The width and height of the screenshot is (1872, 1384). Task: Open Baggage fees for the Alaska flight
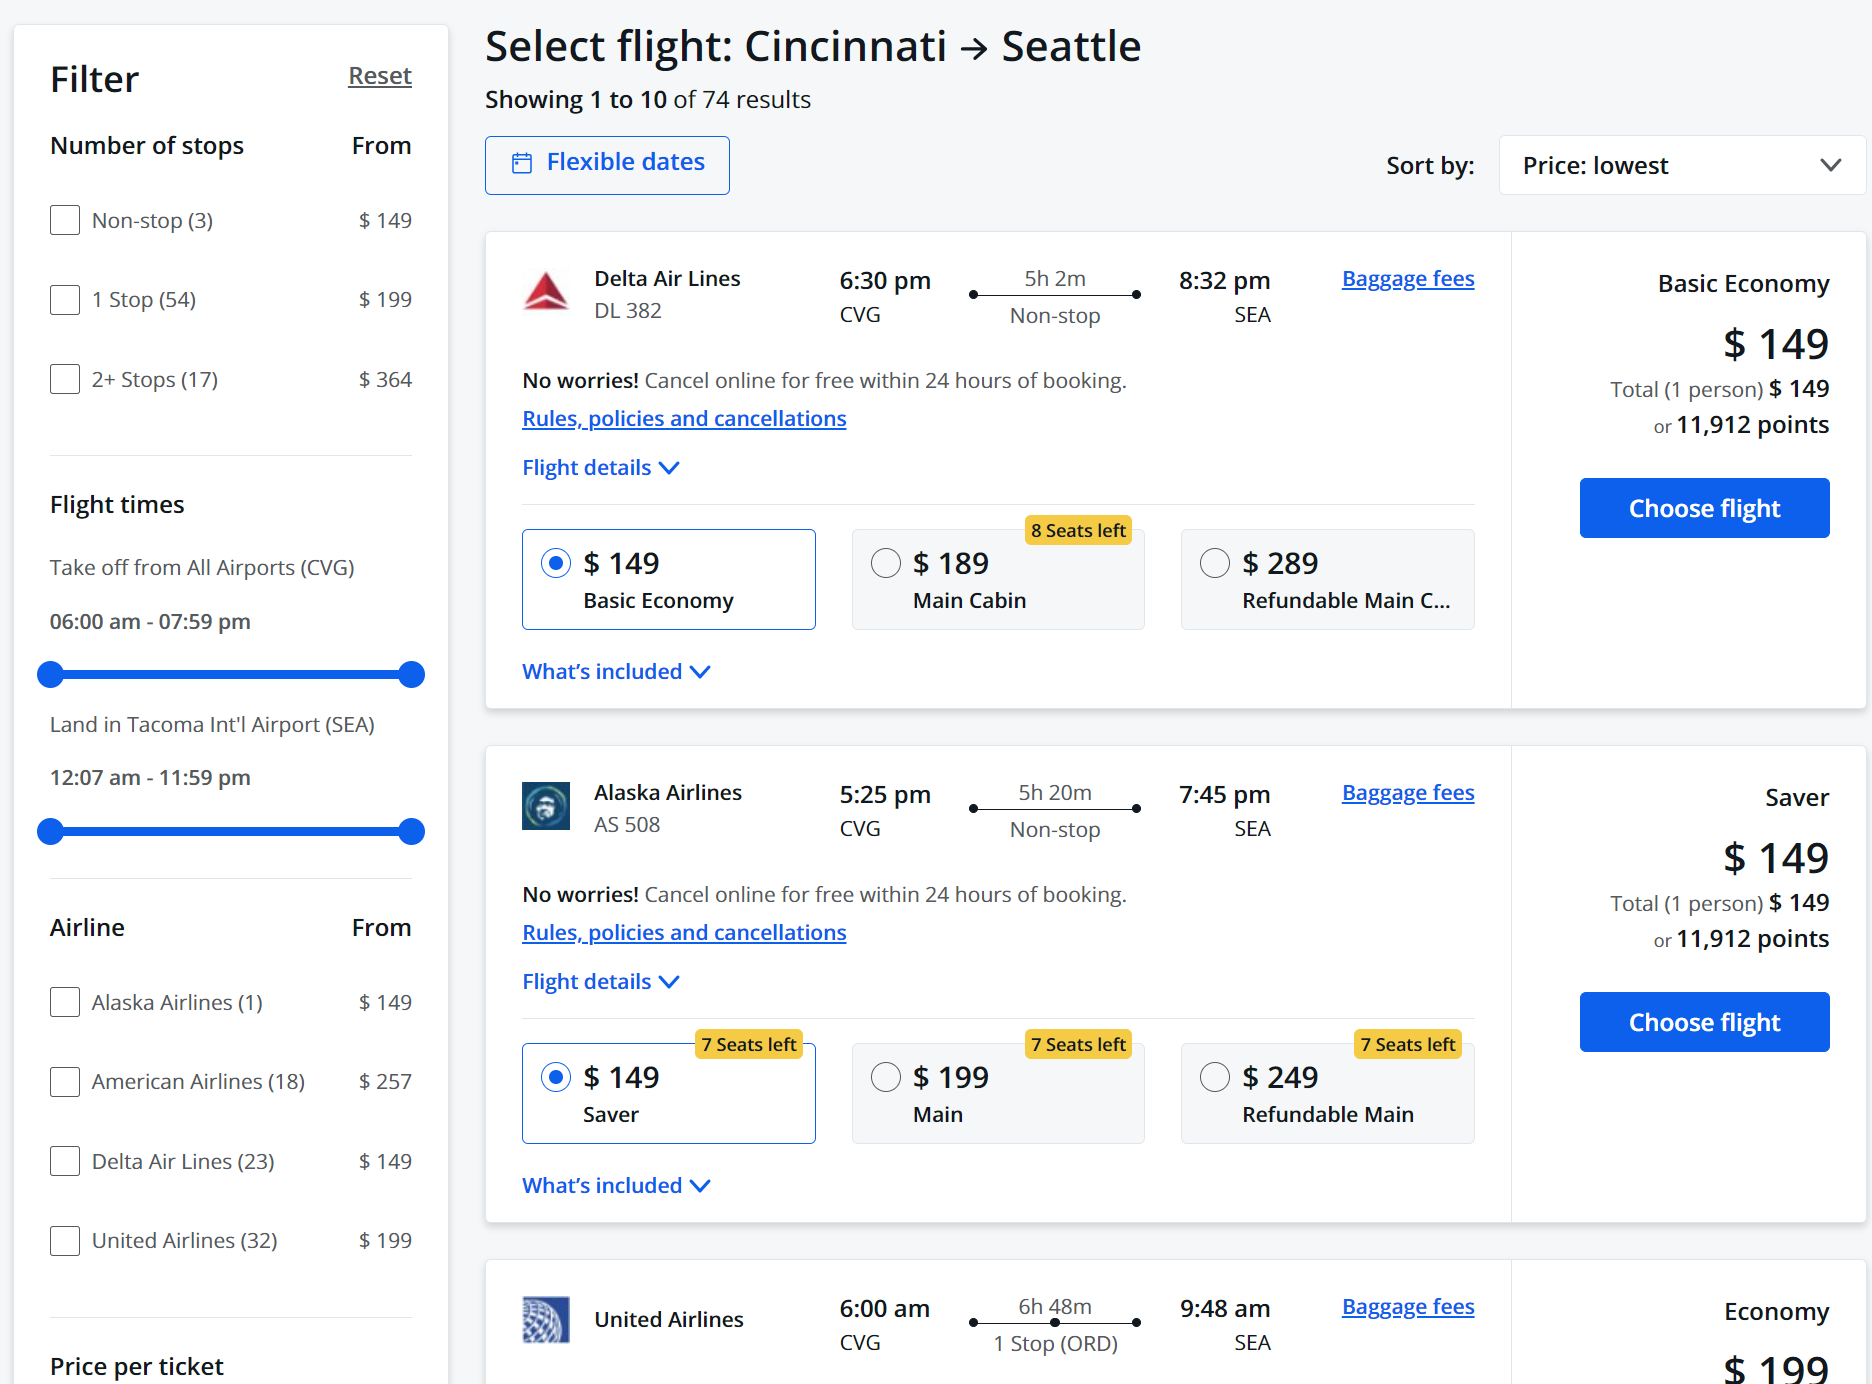point(1407,792)
